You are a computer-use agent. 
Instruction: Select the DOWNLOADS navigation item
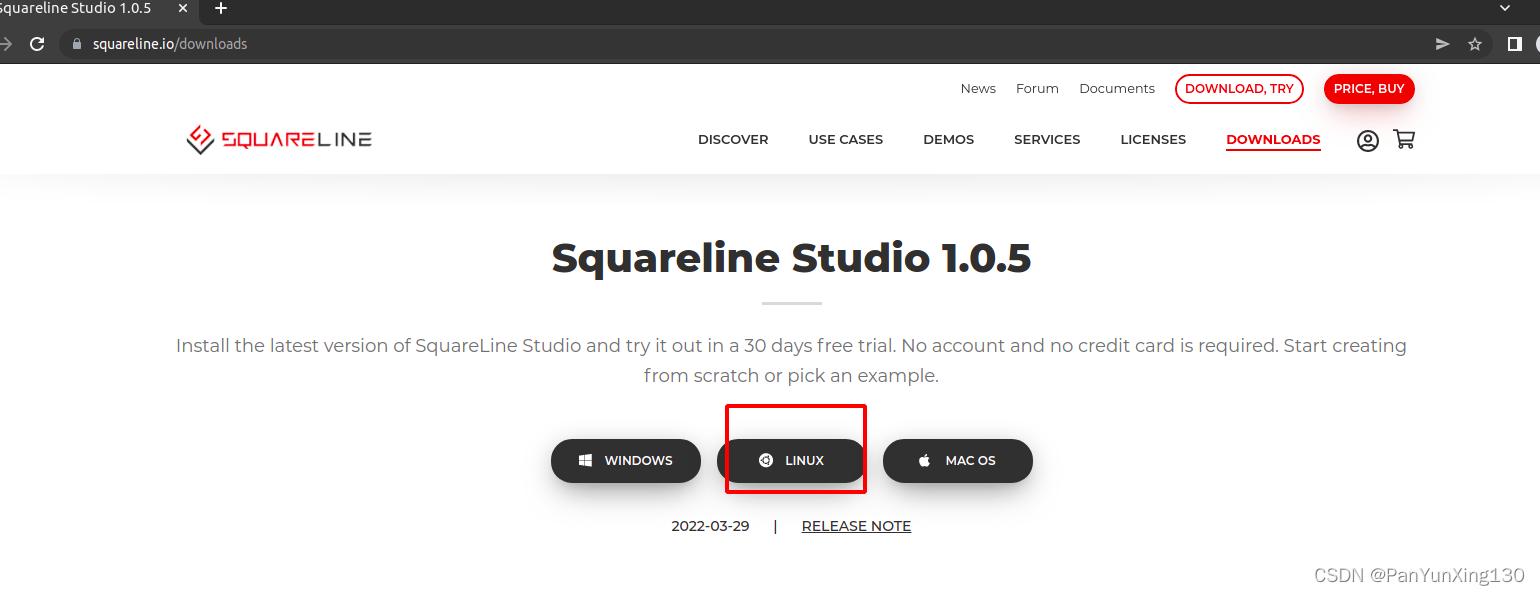tap(1272, 140)
